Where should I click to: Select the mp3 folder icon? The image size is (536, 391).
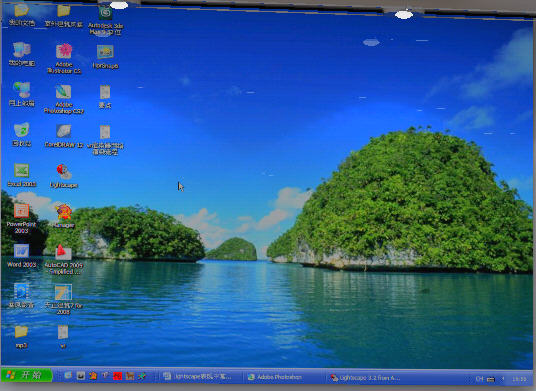pyautogui.click(x=21, y=337)
